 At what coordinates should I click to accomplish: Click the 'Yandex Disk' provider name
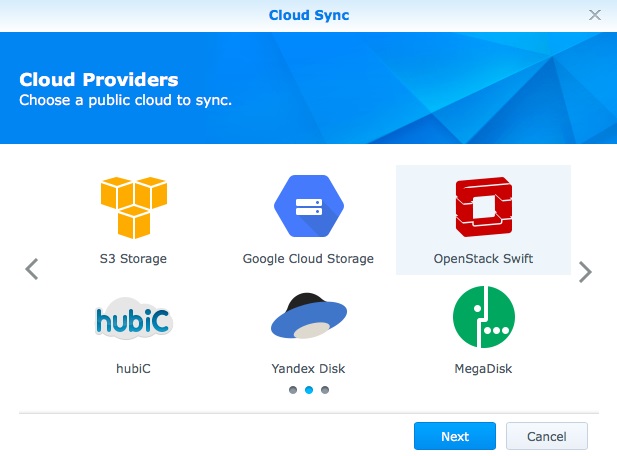click(308, 369)
